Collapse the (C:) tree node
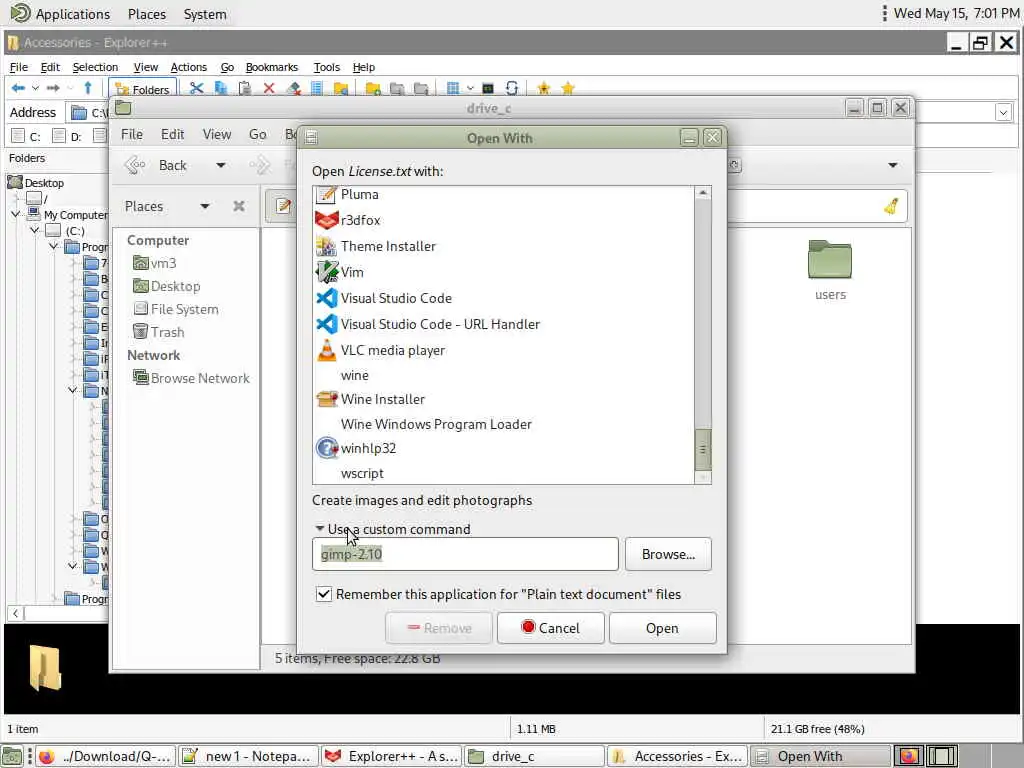1024x768 pixels. pyautogui.click(x=35, y=230)
